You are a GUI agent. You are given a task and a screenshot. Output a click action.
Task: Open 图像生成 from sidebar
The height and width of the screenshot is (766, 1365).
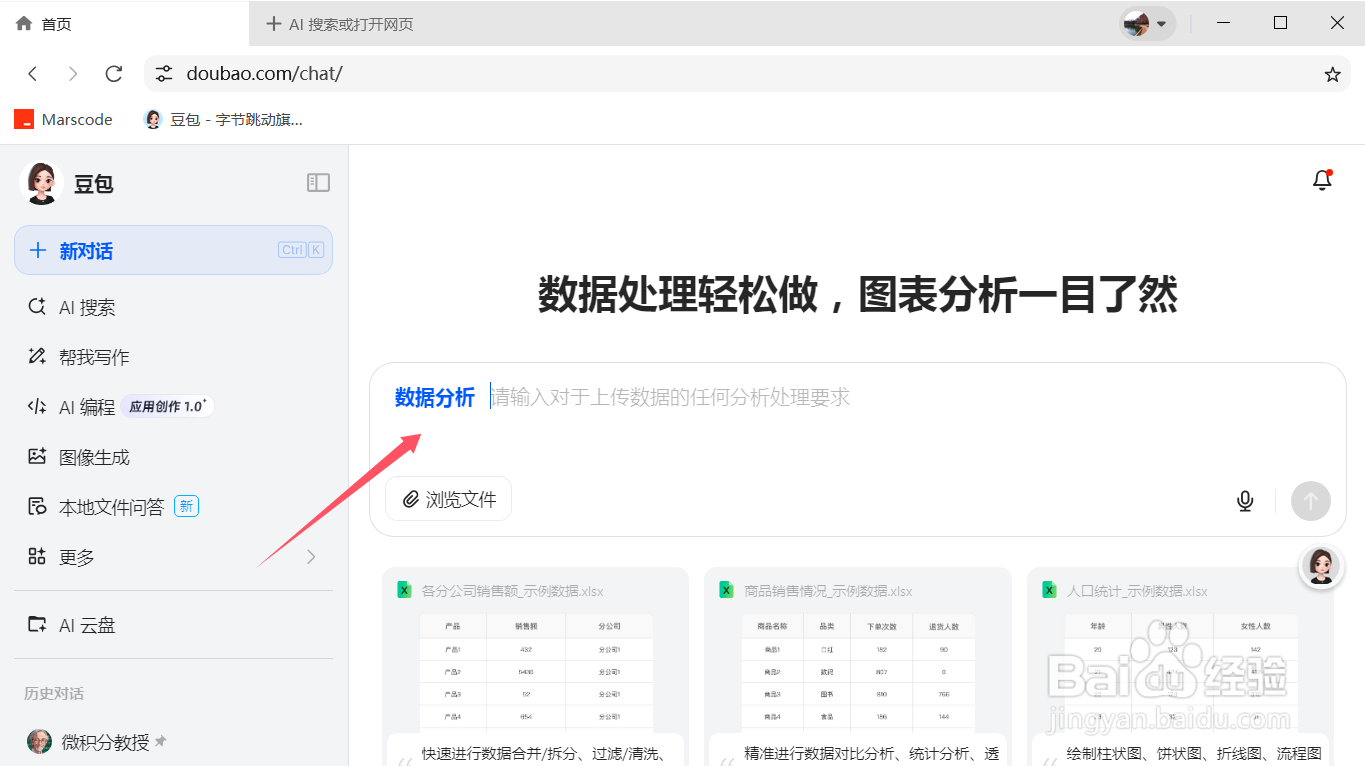point(173,457)
